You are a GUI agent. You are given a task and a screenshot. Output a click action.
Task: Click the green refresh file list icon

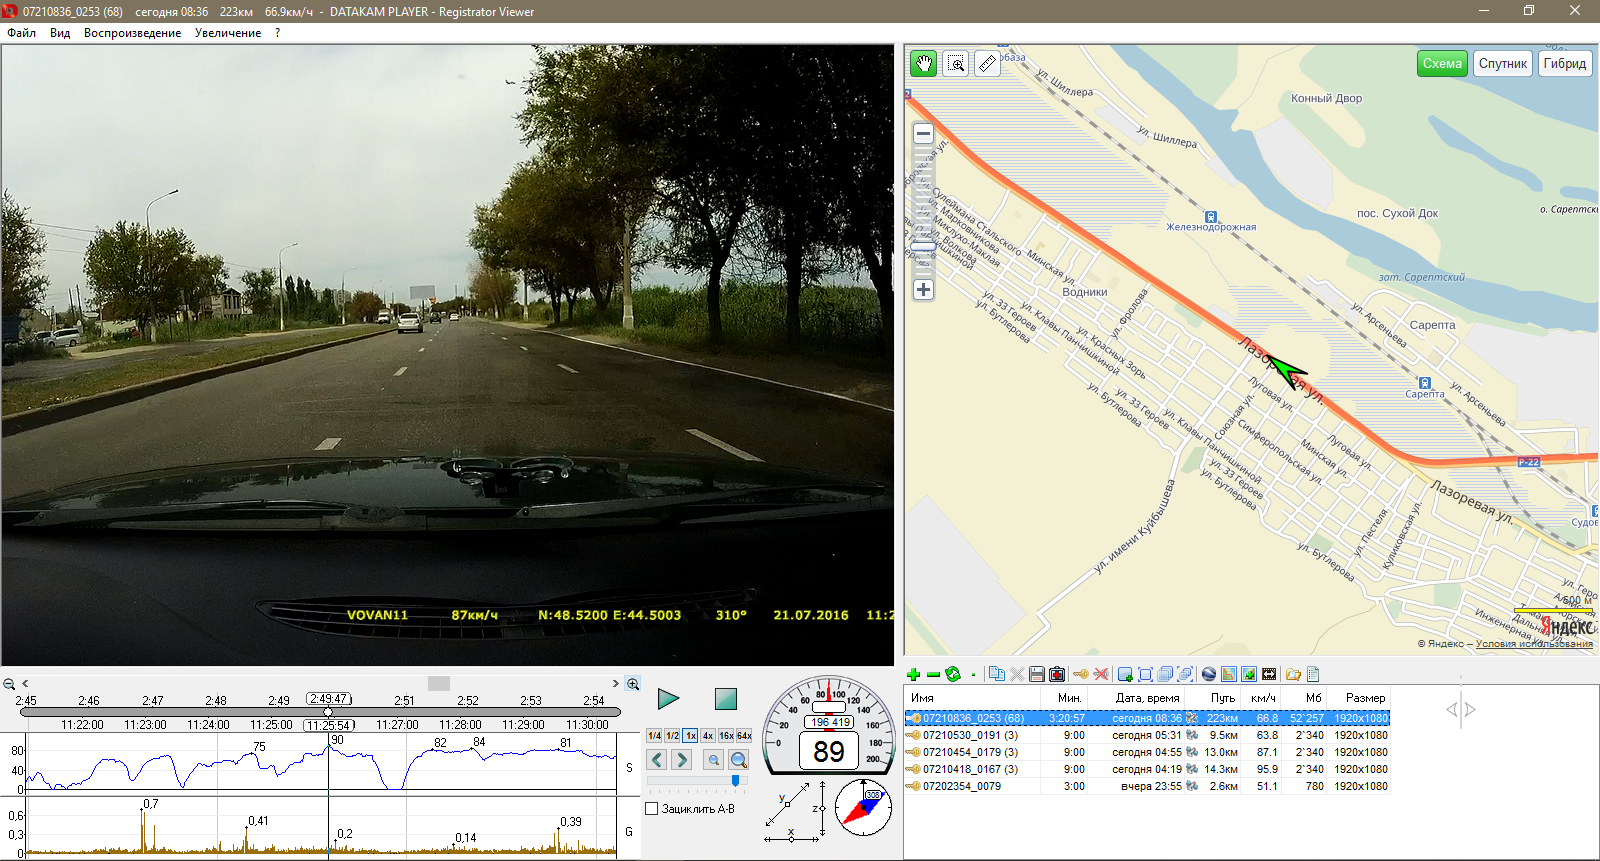point(952,674)
